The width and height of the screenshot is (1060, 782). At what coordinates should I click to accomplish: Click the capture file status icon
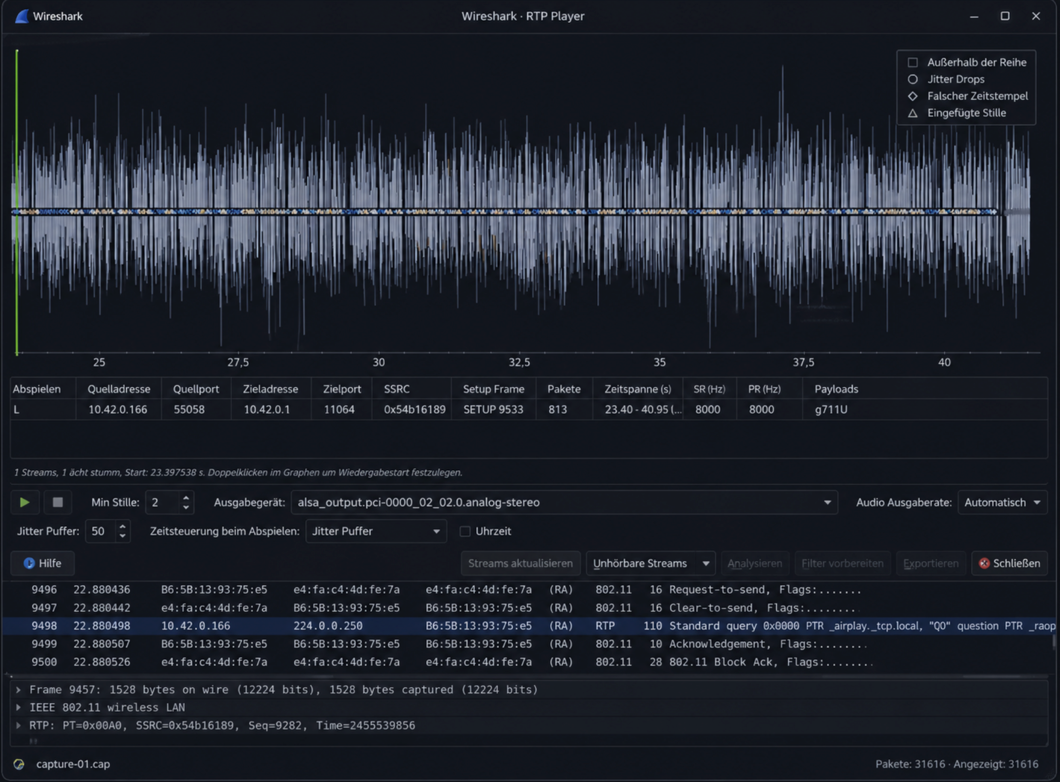(19, 764)
